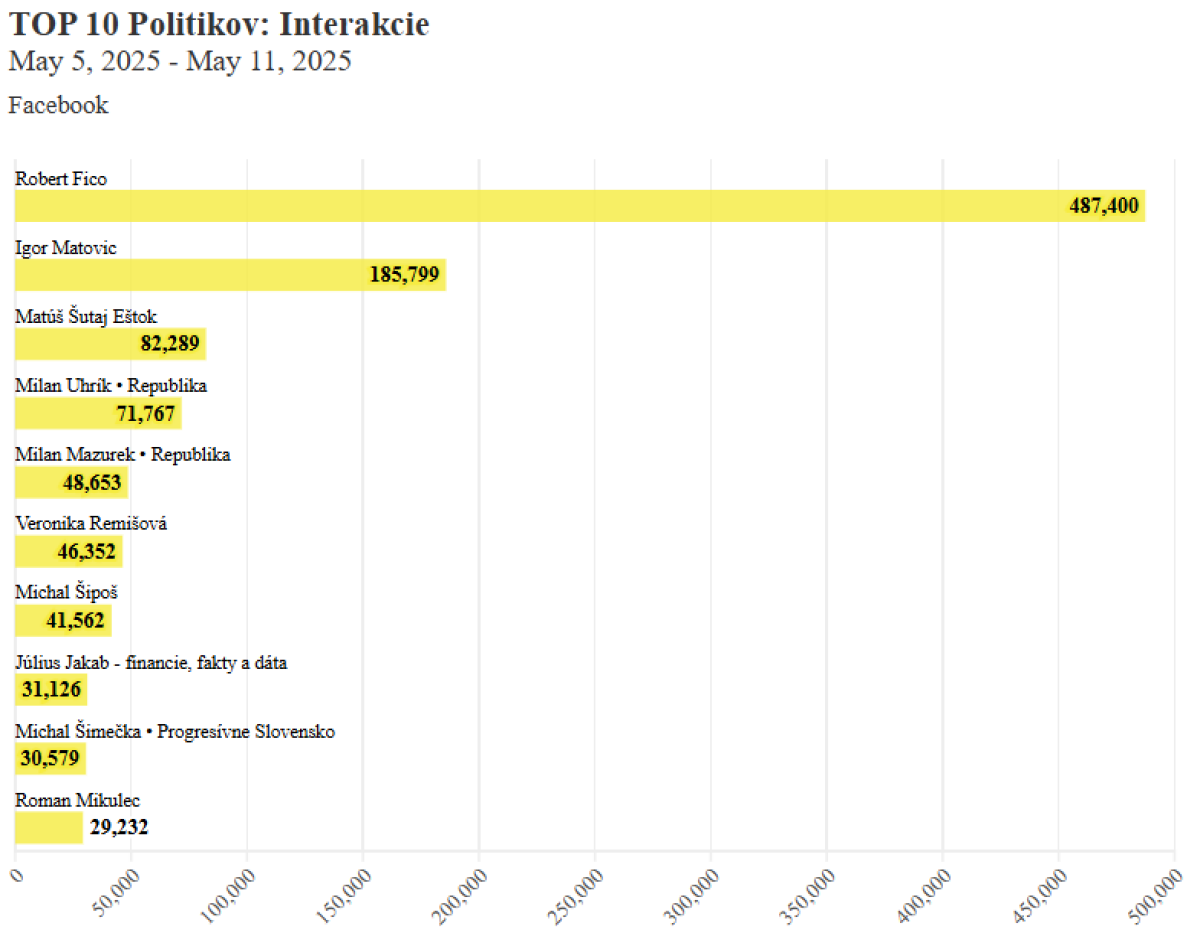Click Michal Šipoš bar showing 41,562

63,620
